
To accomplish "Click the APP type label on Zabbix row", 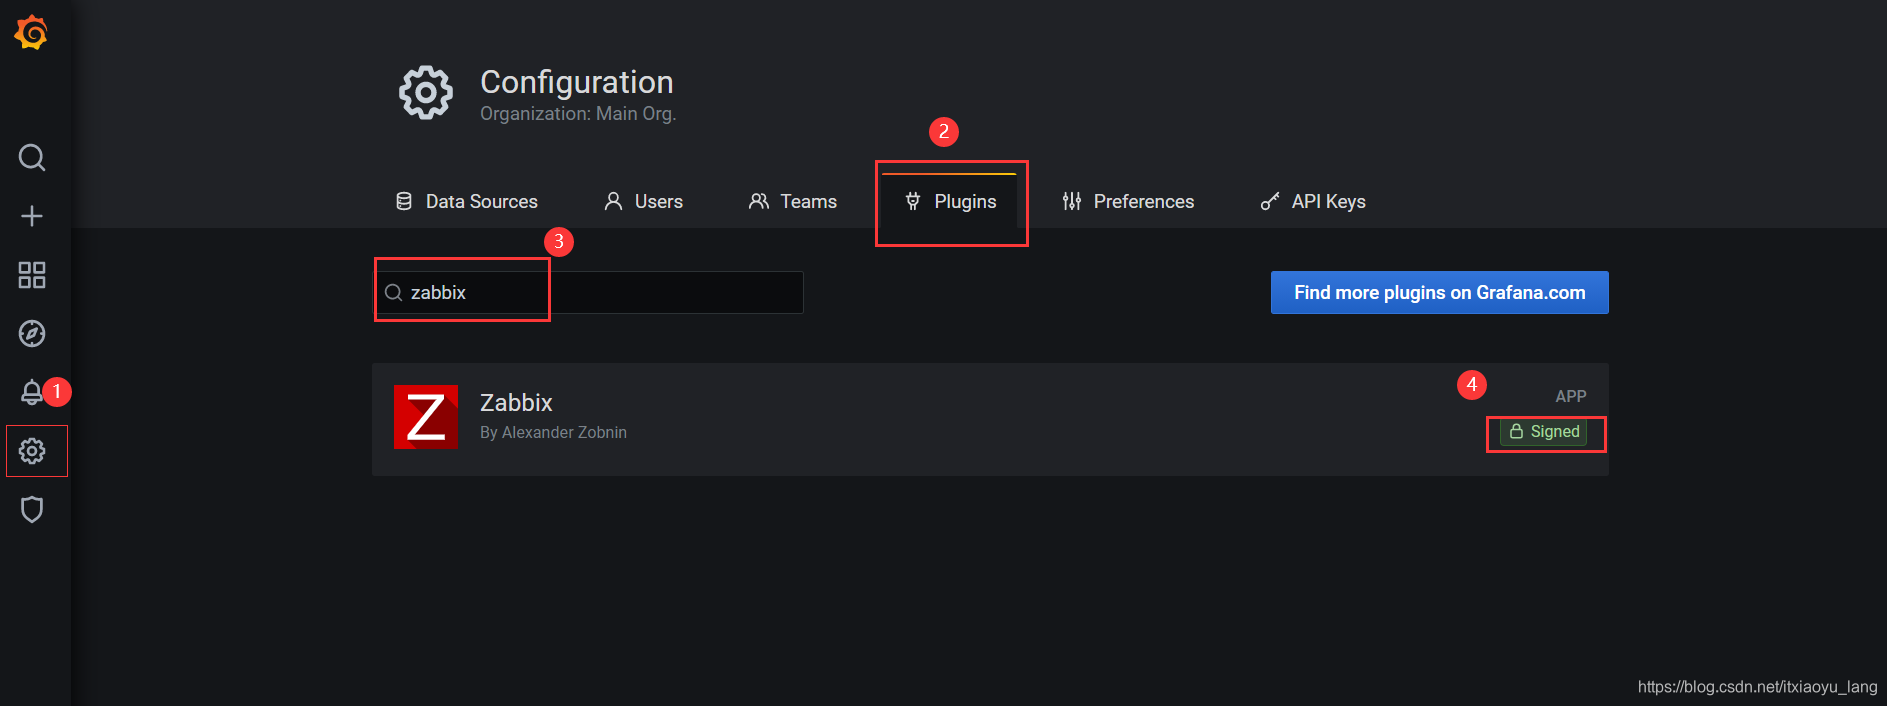I will [1571, 396].
